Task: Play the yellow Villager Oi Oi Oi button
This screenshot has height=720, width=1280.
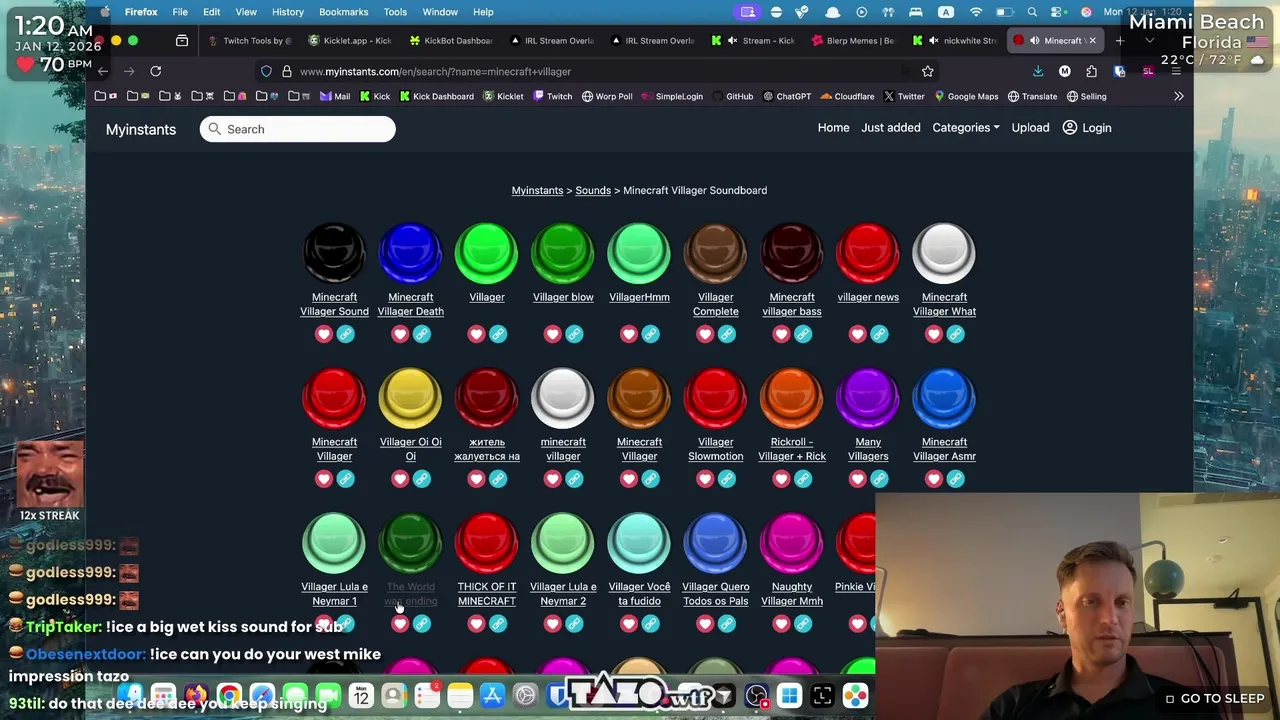Action: tap(410, 399)
